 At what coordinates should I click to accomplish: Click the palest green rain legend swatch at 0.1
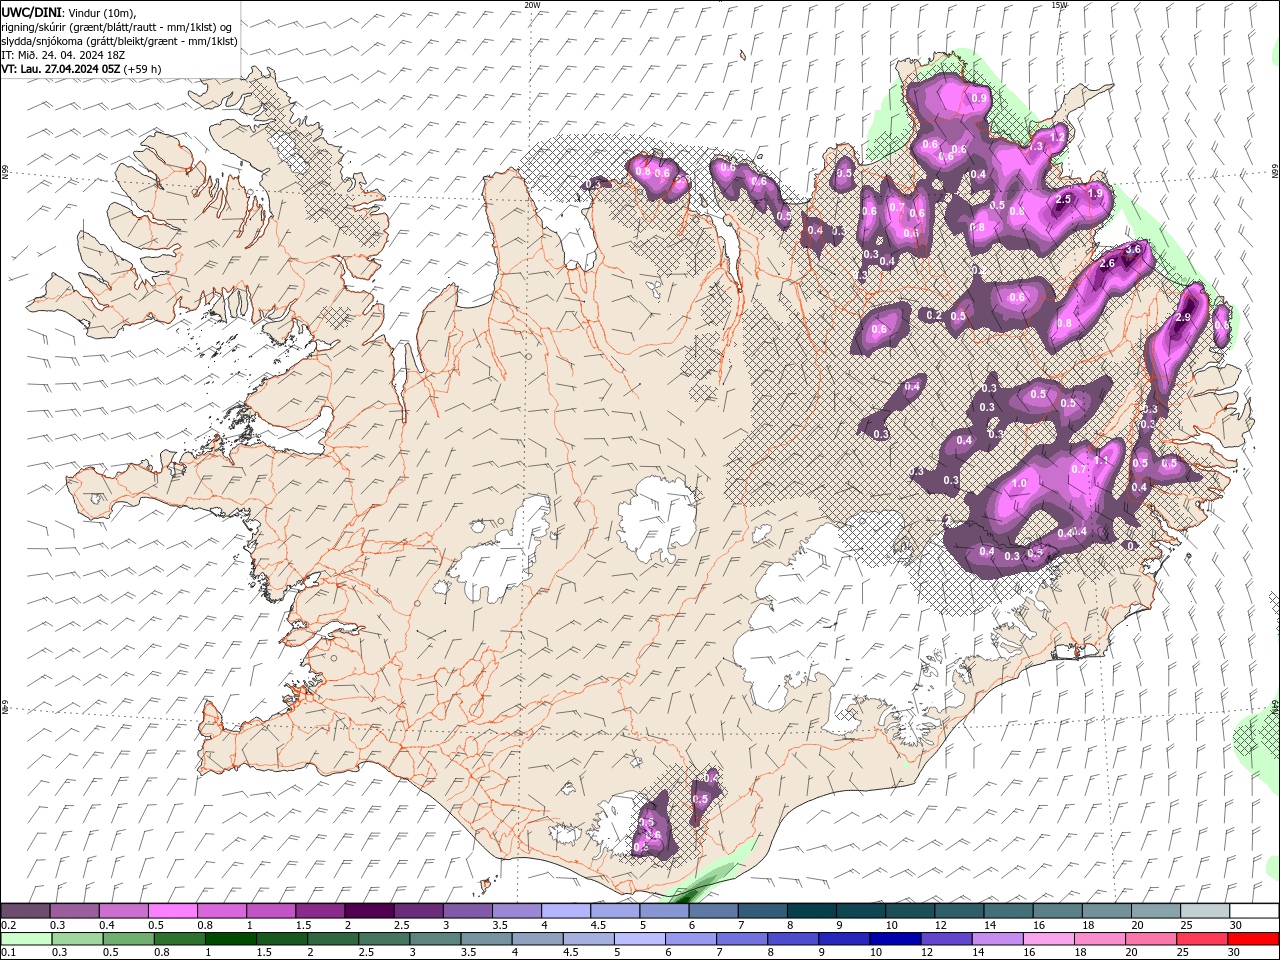(27, 939)
